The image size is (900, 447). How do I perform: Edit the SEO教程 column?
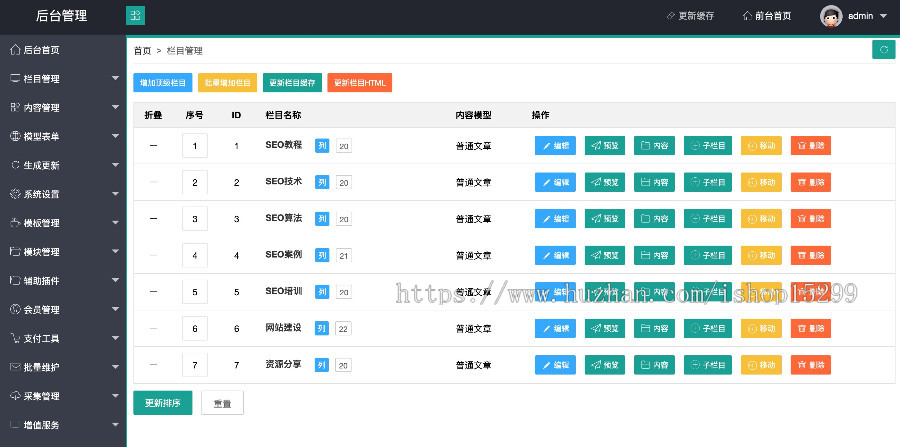pos(555,146)
